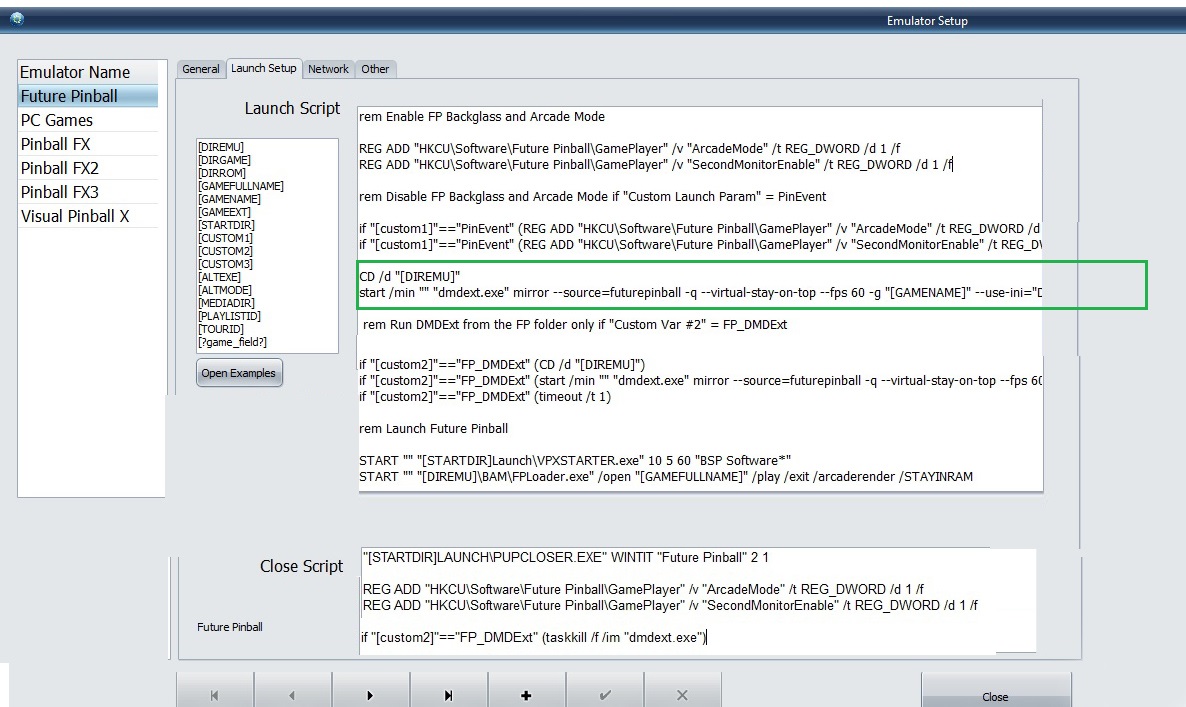
Task: Pick [CUSTOM1] variable from list
Action: pos(225,238)
